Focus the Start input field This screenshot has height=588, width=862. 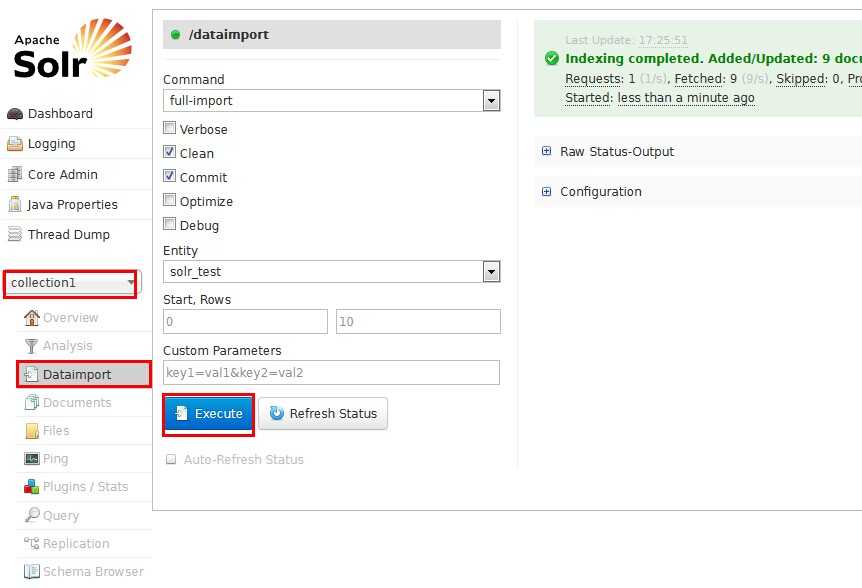pos(245,321)
